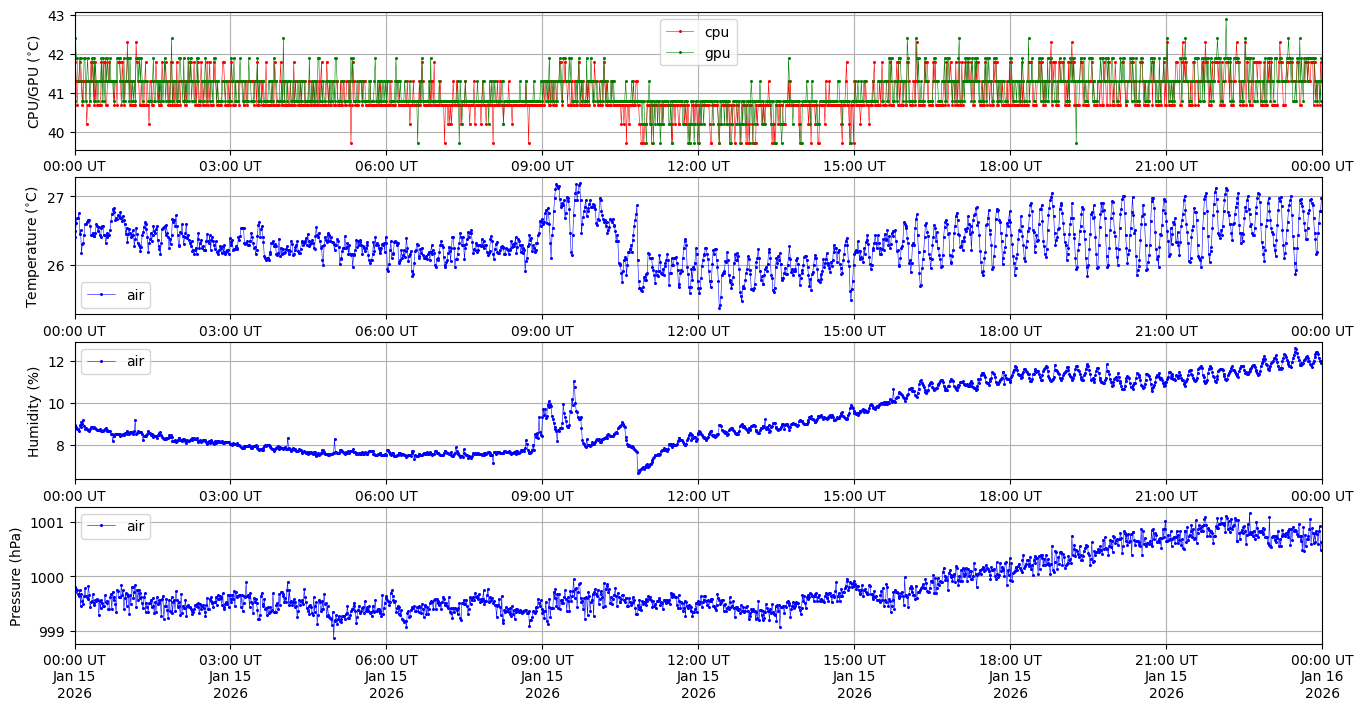This screenshot has width=1363, height=710.
Task: Click the Humidity (%) y-axis label
Action: (34, 411)
